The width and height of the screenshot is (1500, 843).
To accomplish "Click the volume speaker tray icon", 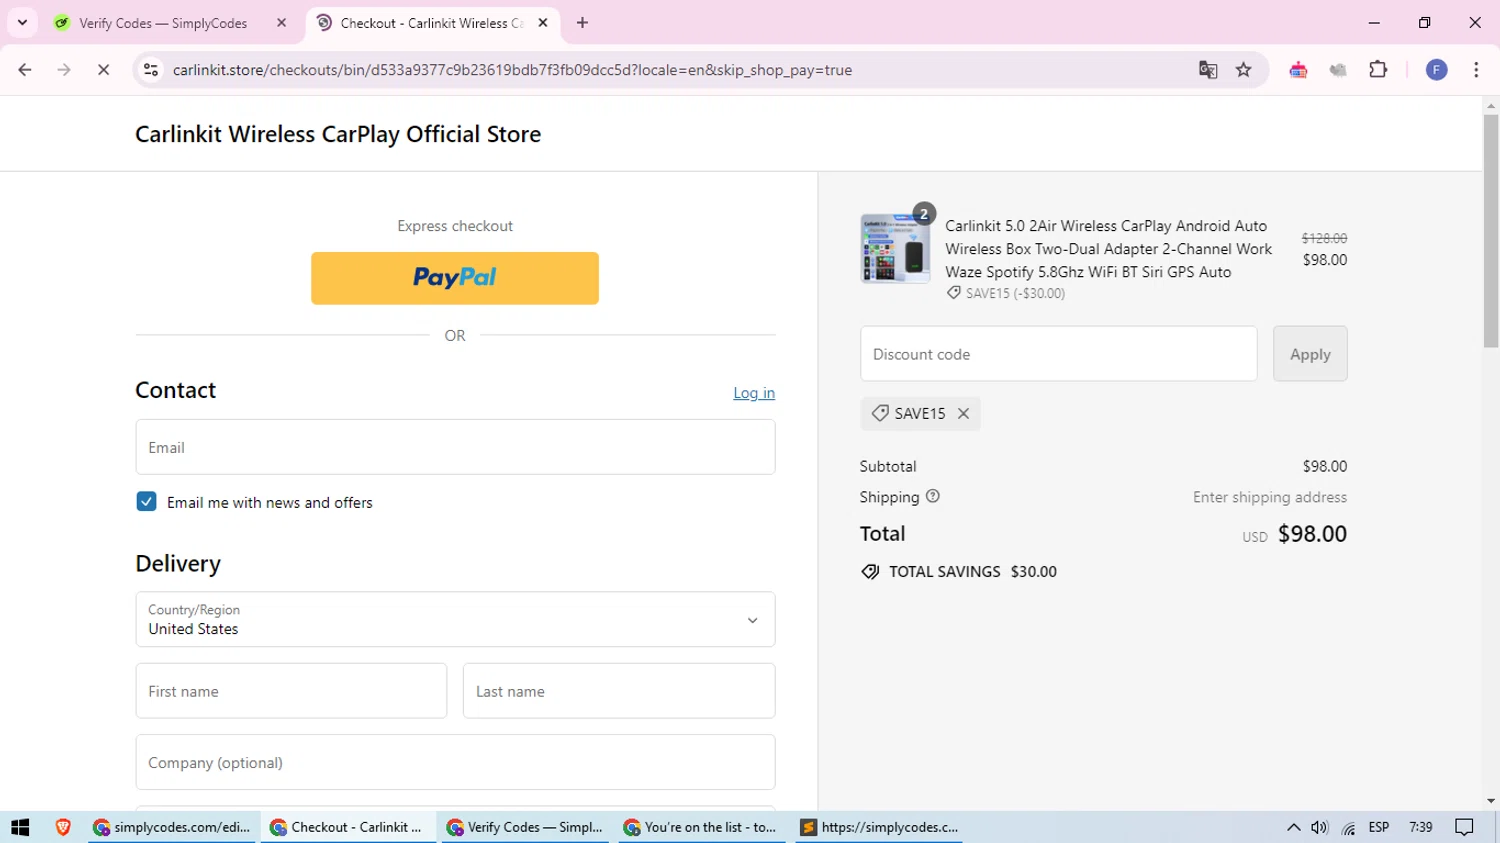I will (x=1320, y=827).
